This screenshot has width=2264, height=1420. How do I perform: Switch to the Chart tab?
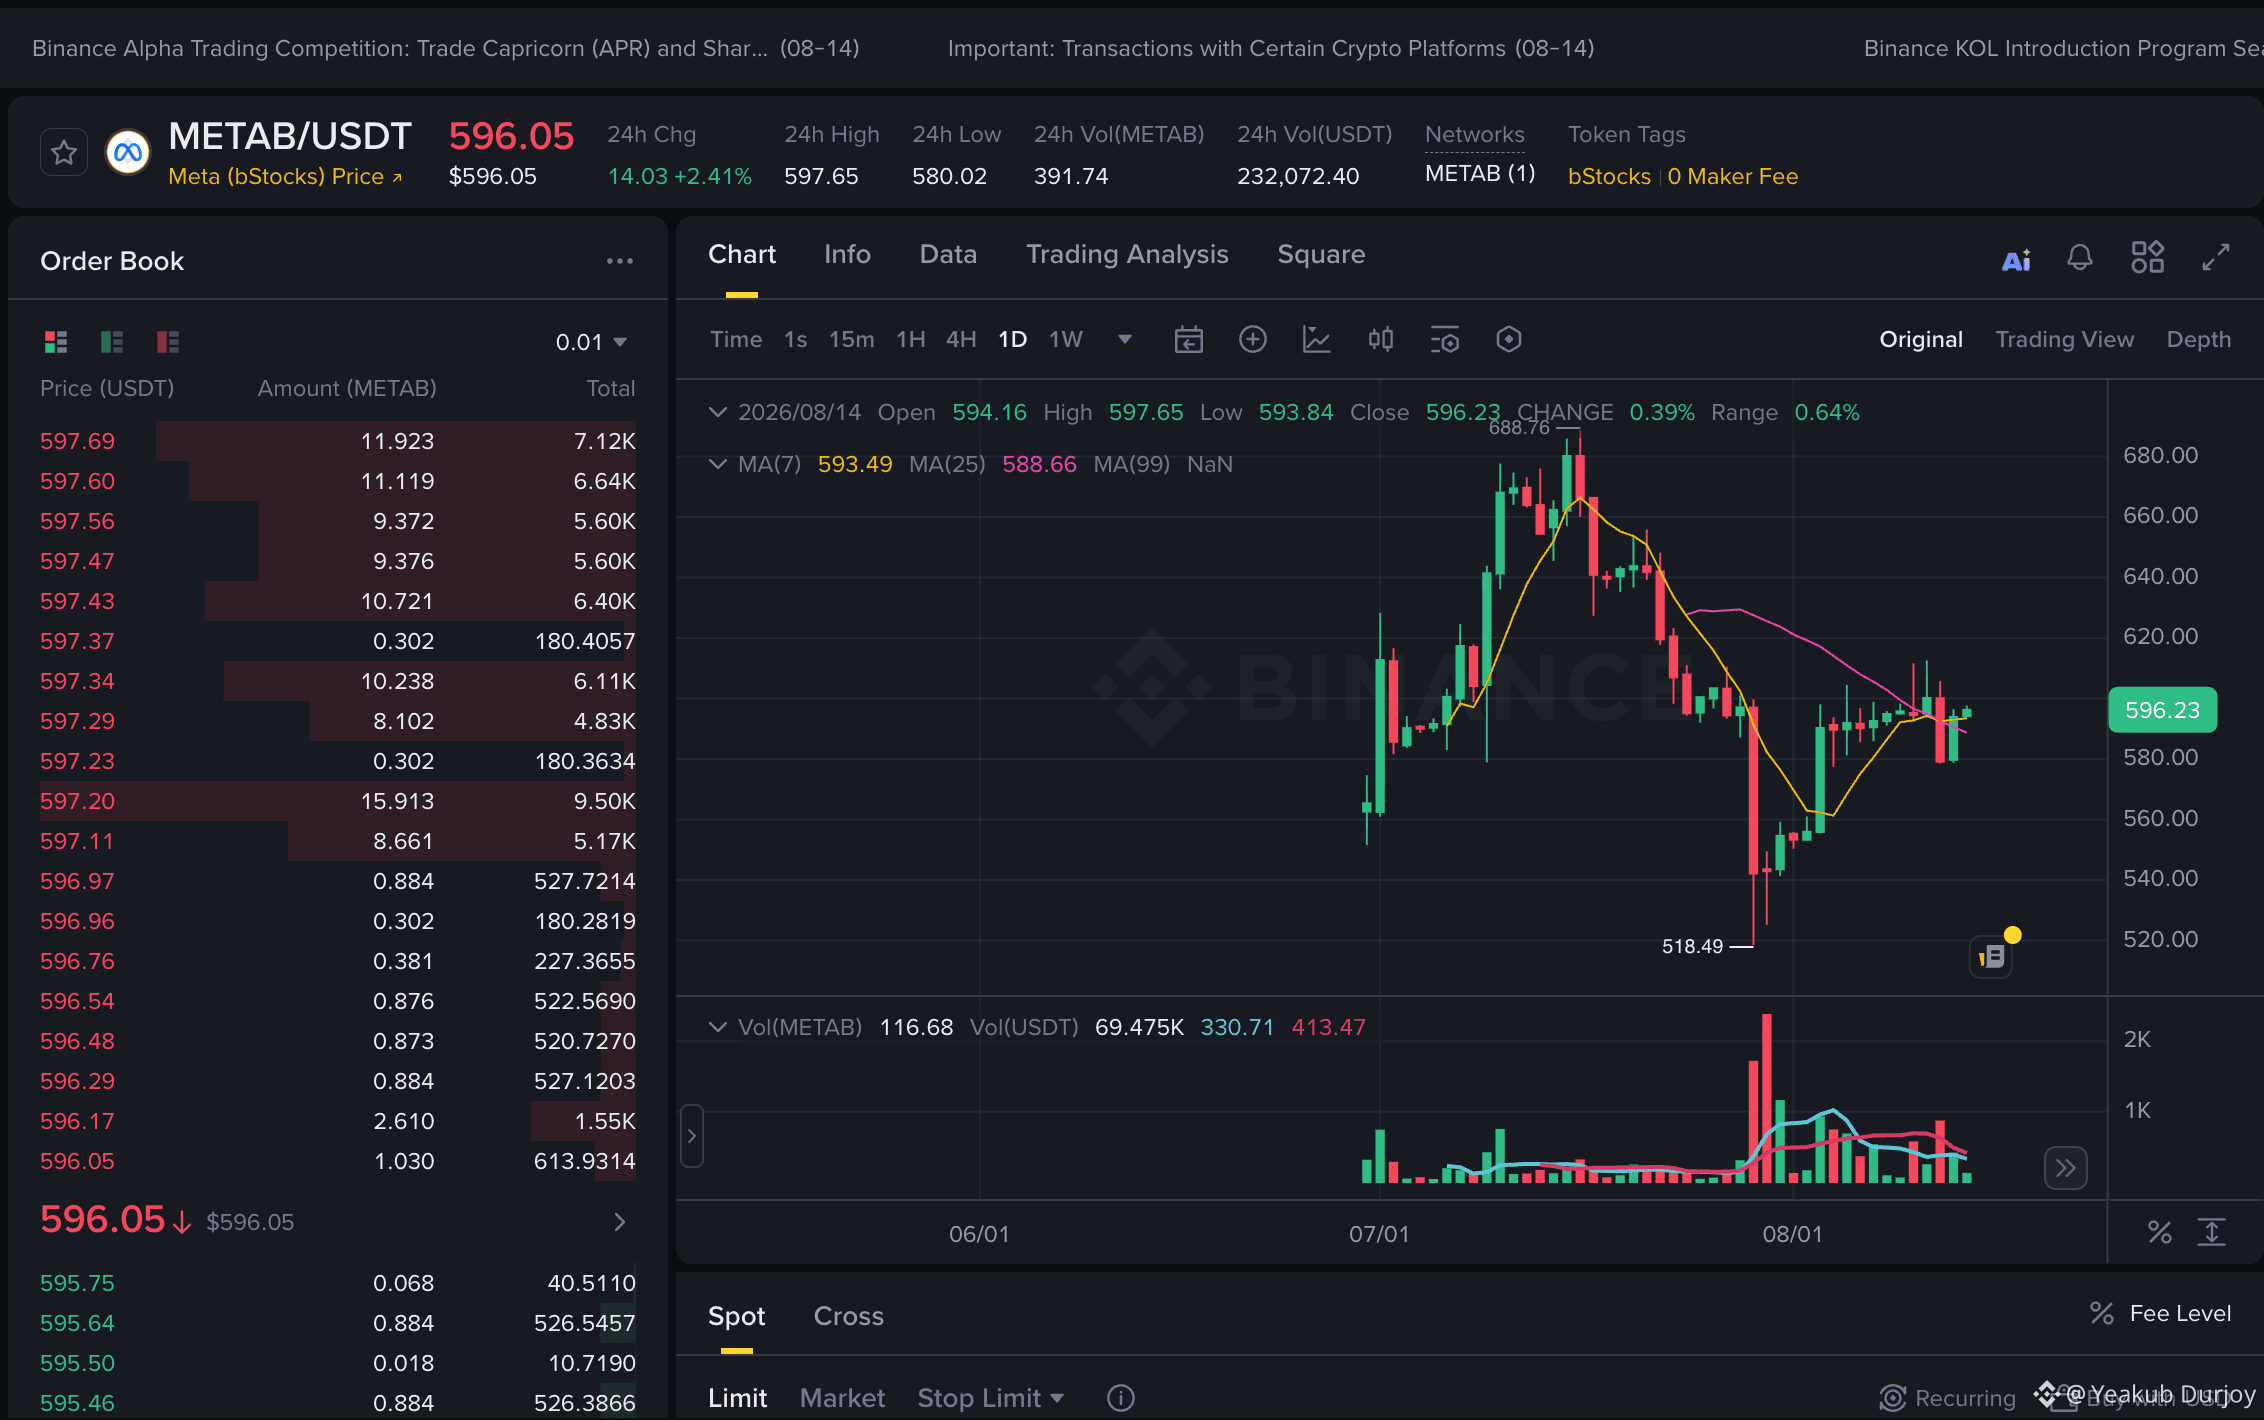tap(742, 255)
